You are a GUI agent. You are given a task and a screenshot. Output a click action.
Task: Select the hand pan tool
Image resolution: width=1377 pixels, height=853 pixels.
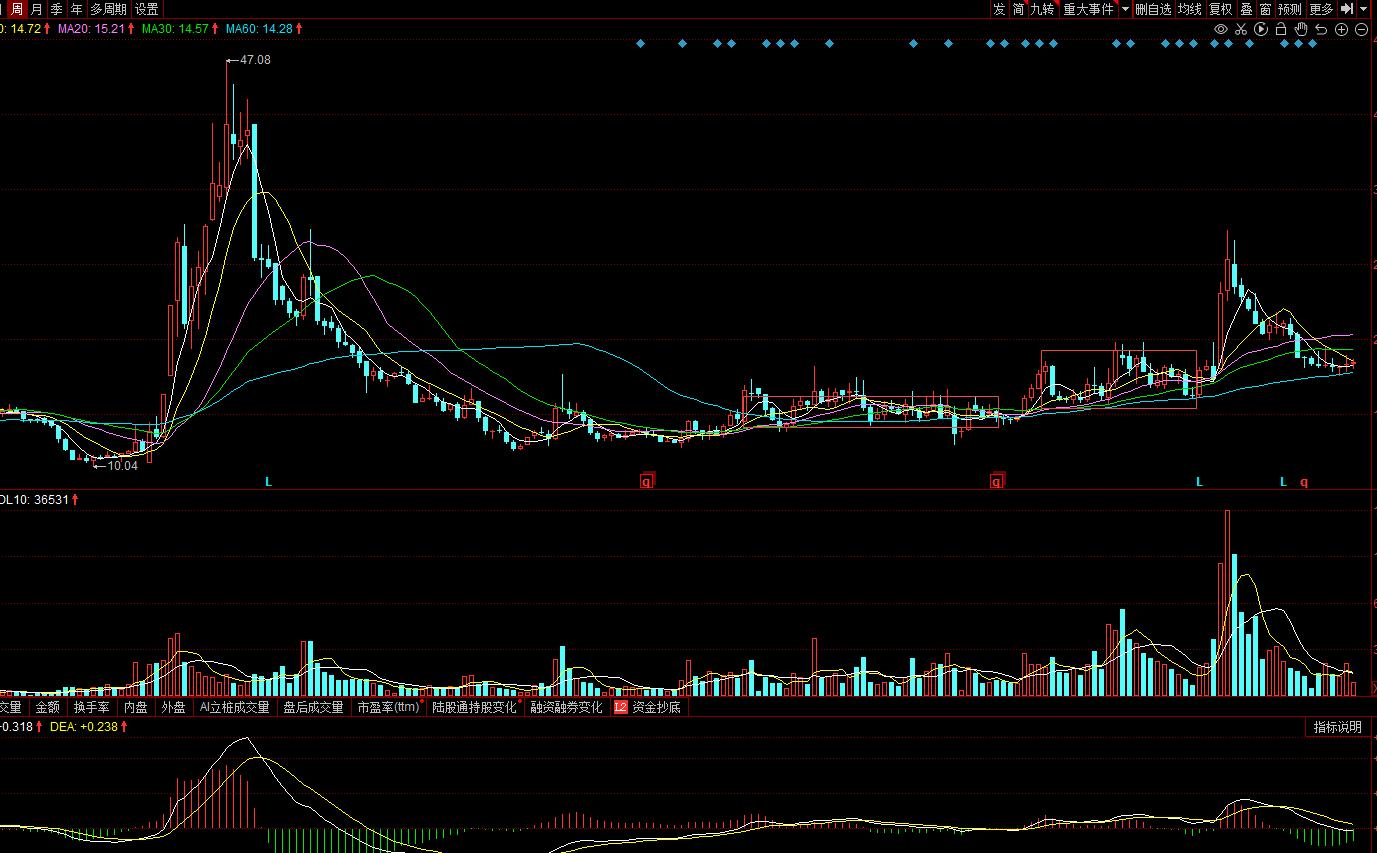(1301, 30)
